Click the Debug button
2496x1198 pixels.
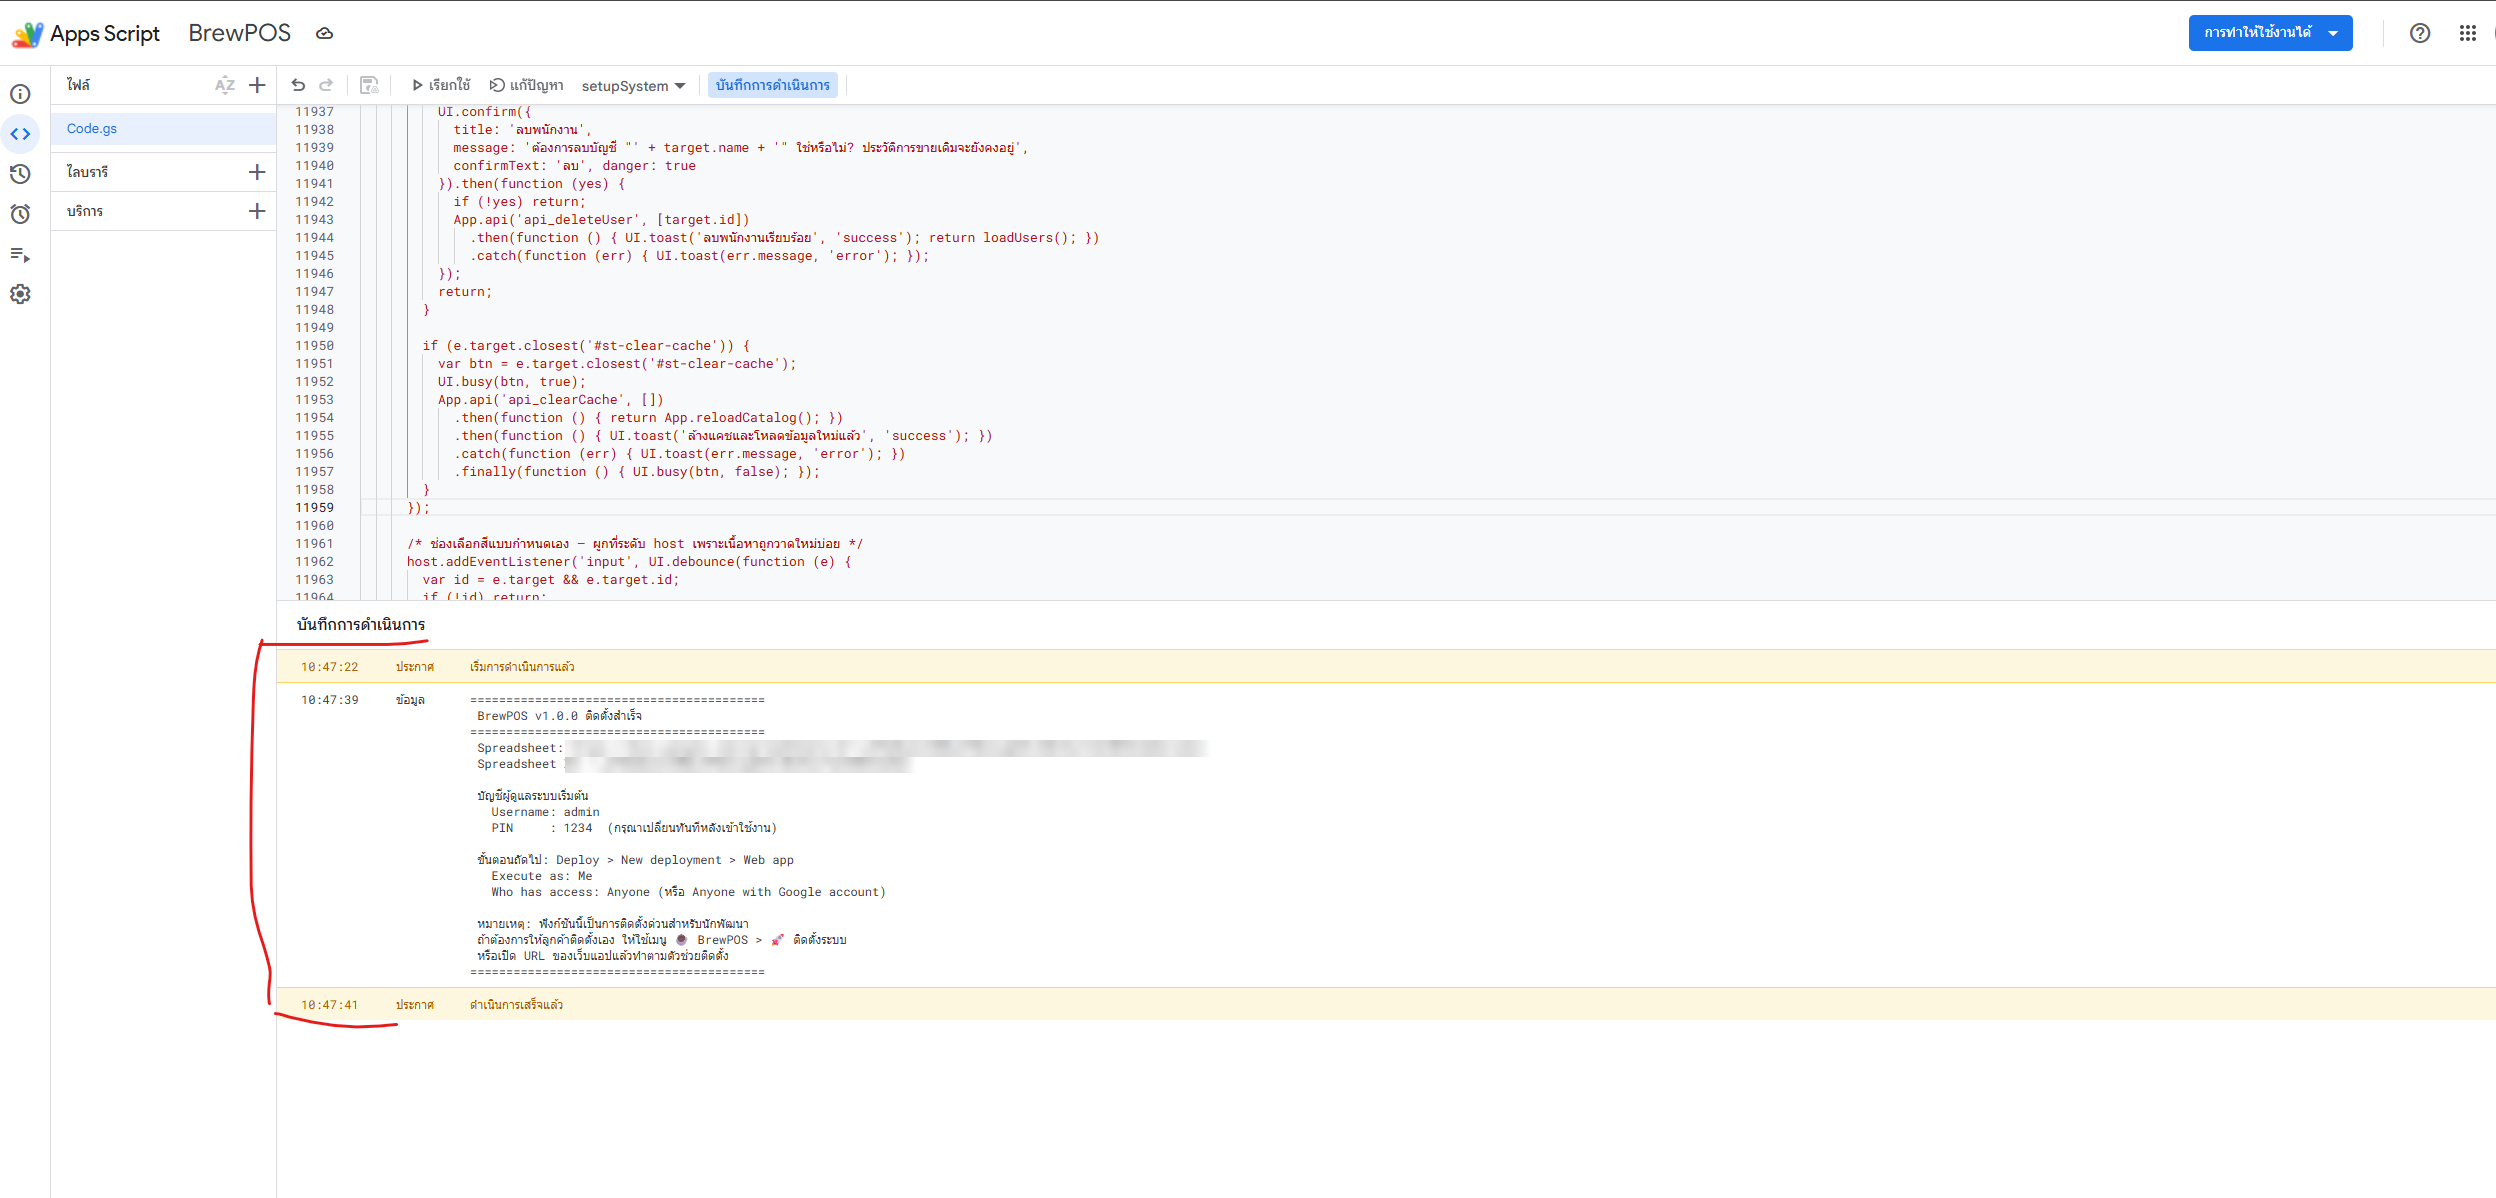tap(526, 85)
